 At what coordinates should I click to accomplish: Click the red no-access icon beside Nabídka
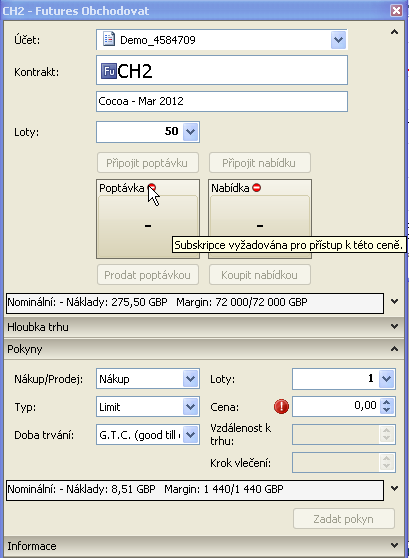[257, 188]
